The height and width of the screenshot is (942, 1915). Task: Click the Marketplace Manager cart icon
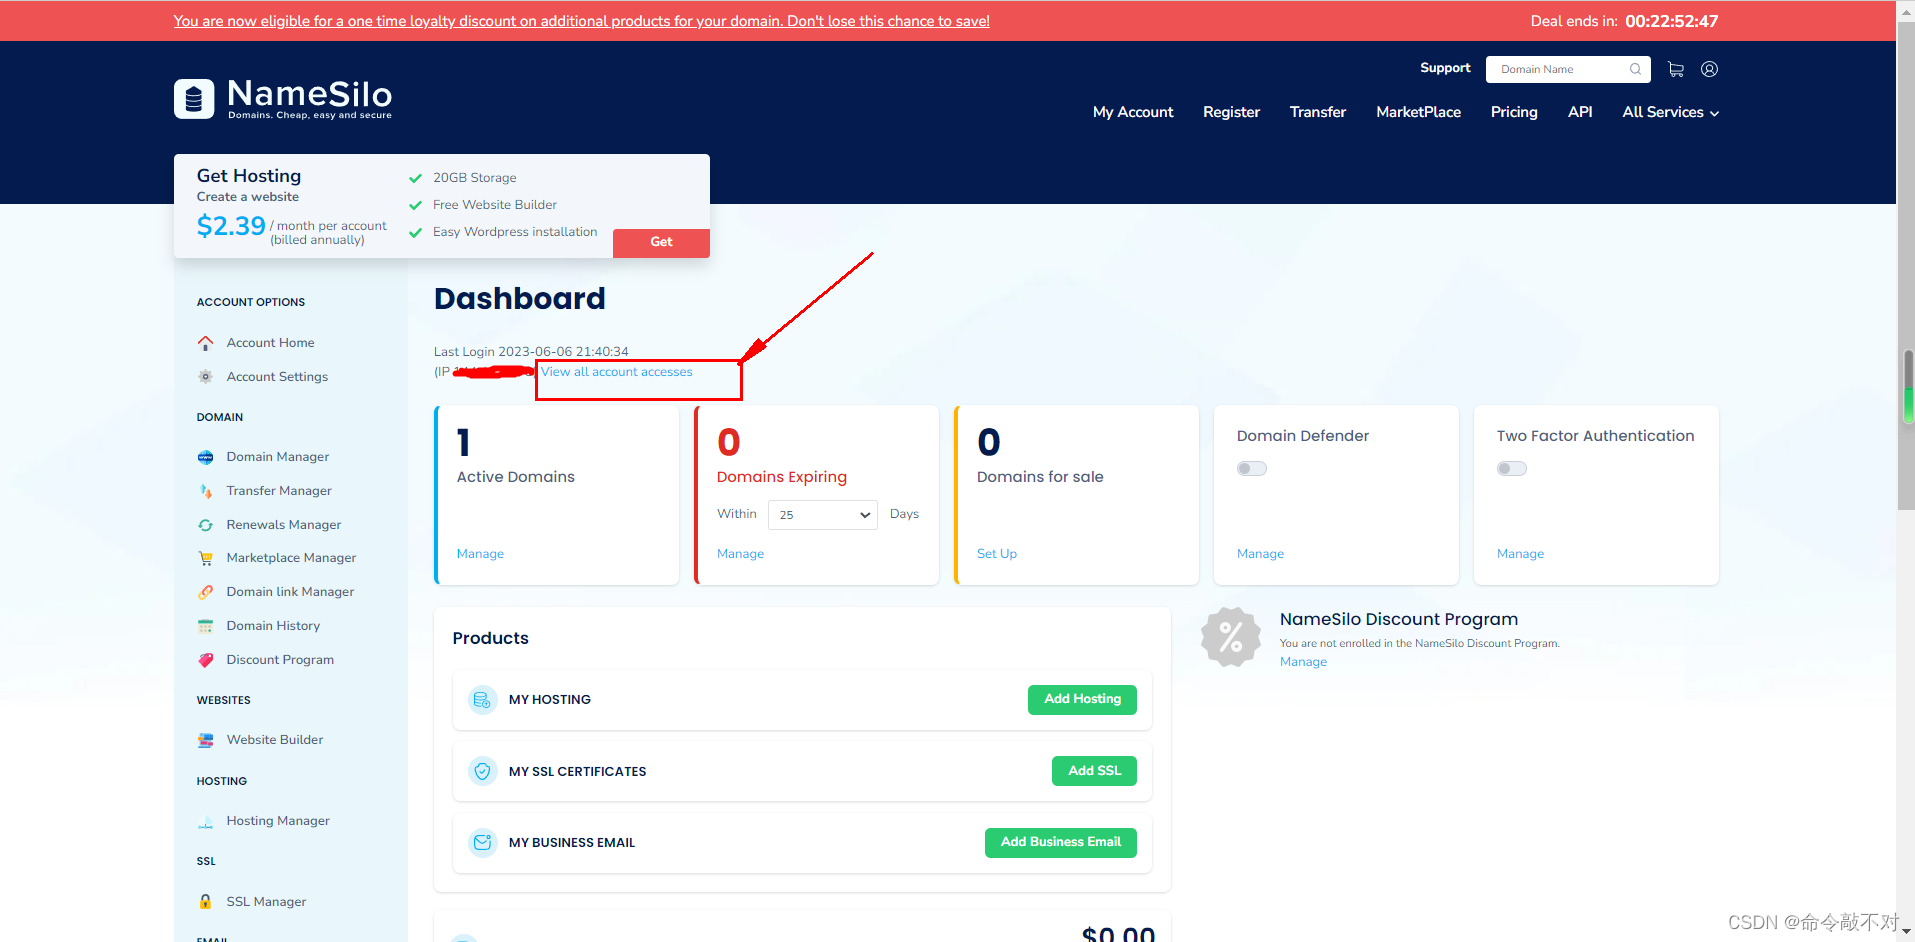[205, 558]
